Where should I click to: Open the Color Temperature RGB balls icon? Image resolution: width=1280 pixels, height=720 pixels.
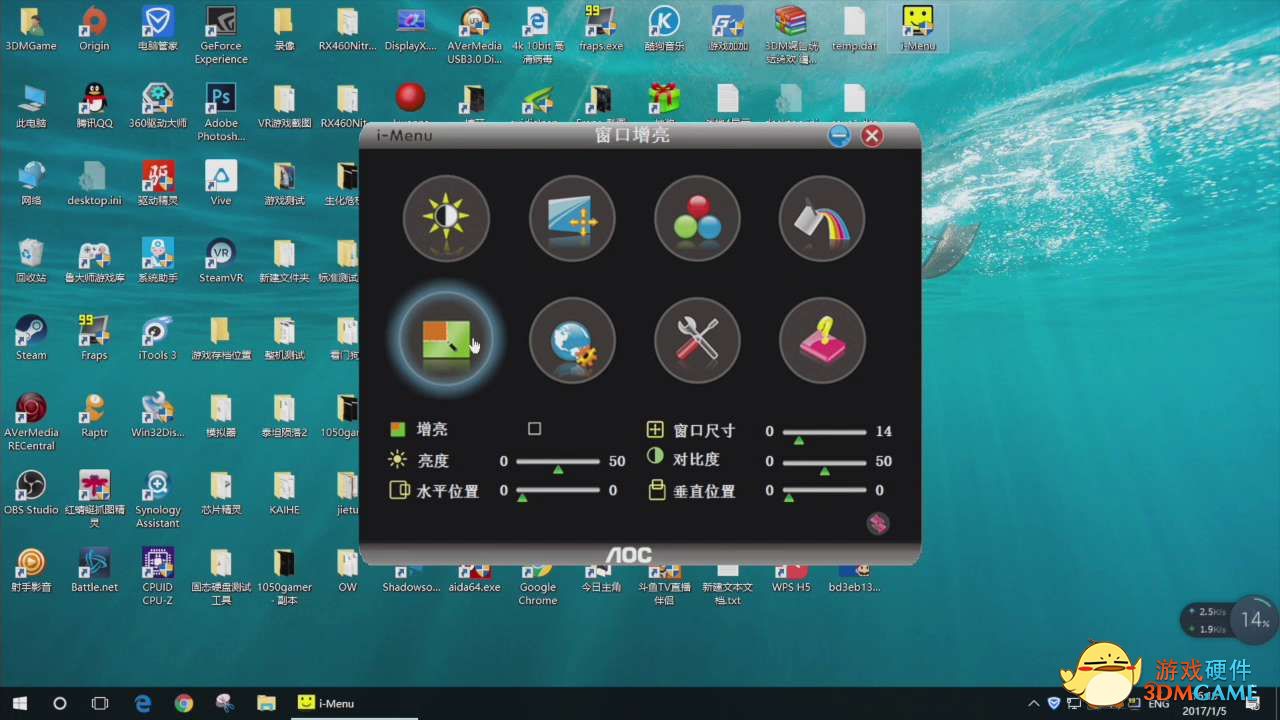(x=697, y=219)
